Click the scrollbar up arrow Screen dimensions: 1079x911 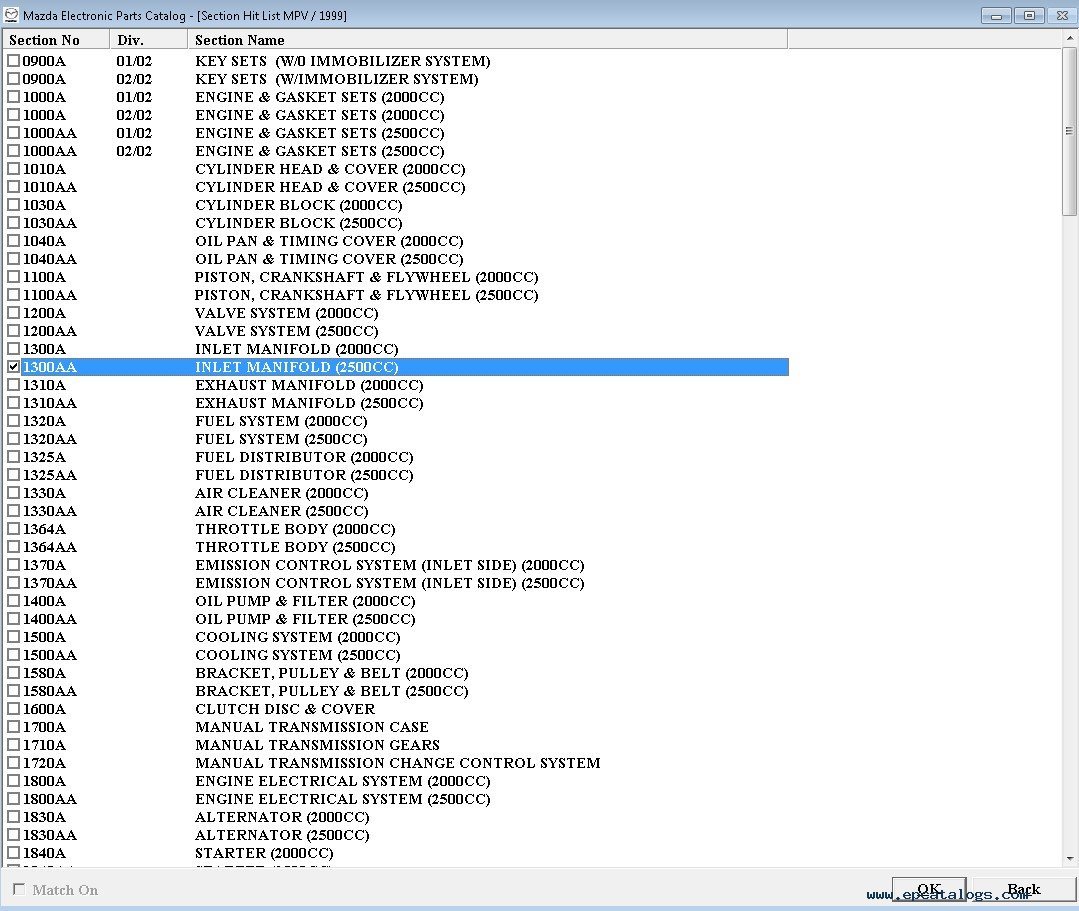(1069, 39)
